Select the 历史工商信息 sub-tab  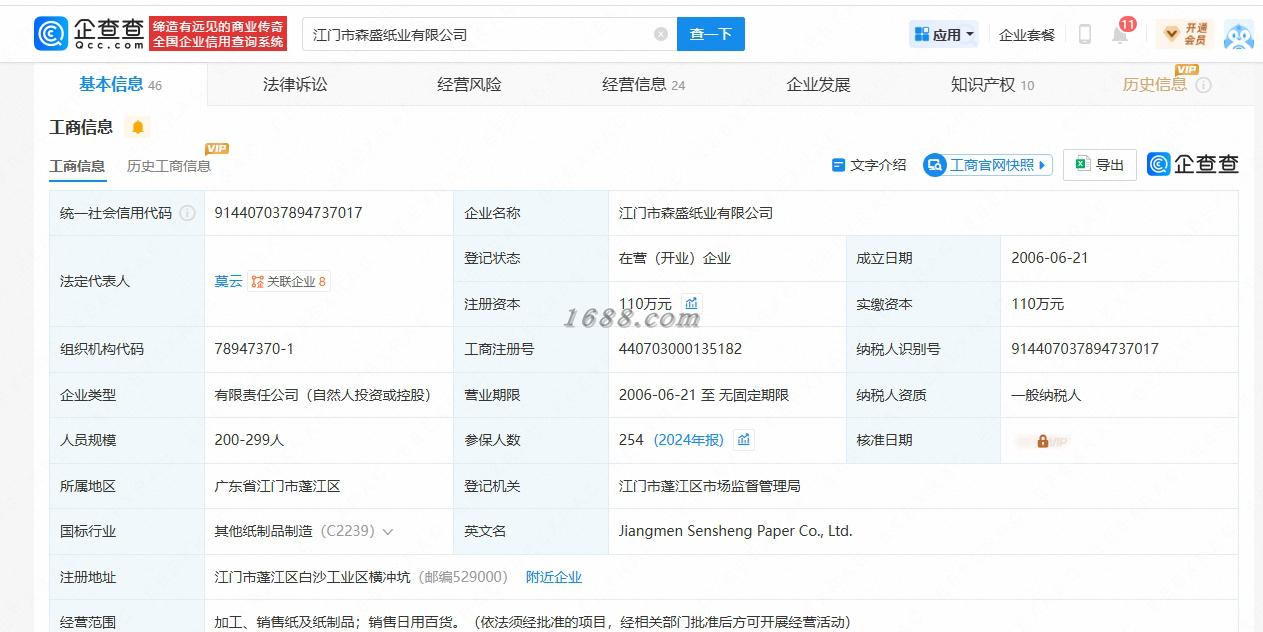coord(169,166)
